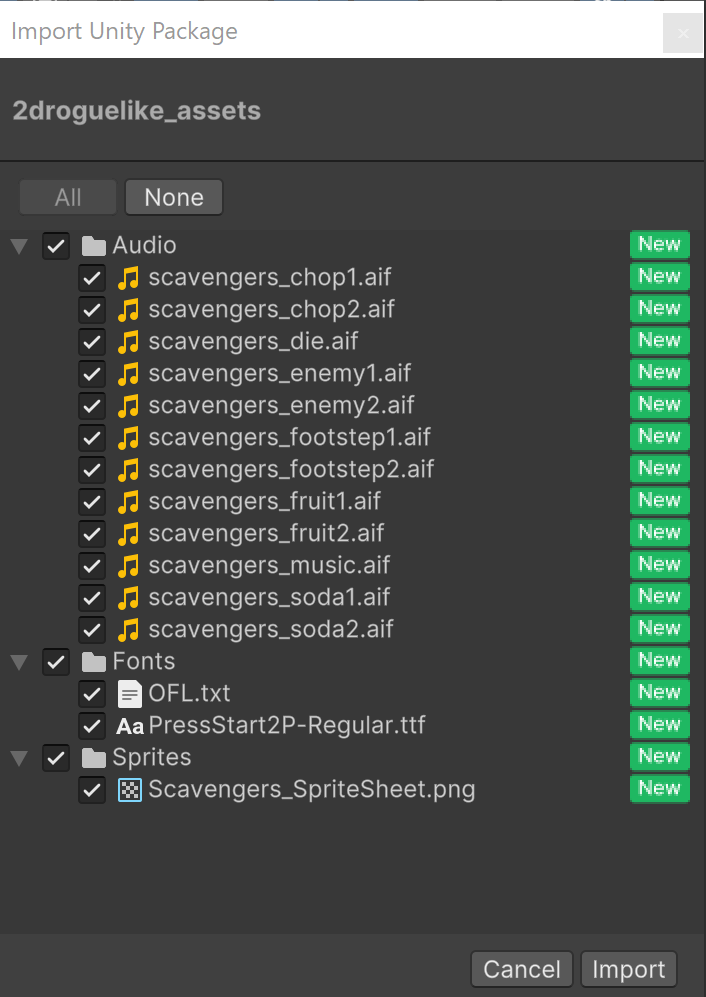Collapse the Audio folder tree
This screenshot has height=997, width=706.
(x=19, y=246)
